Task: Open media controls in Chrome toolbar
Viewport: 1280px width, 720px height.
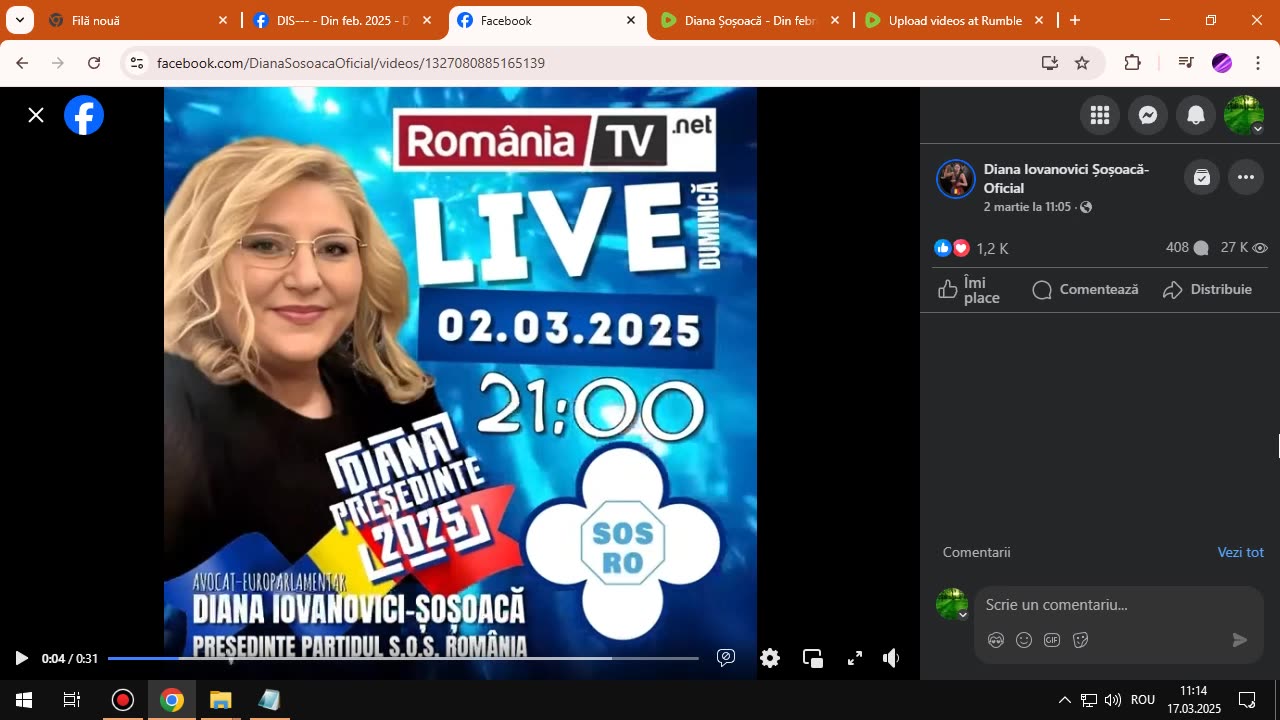Action: (1186, 63)
